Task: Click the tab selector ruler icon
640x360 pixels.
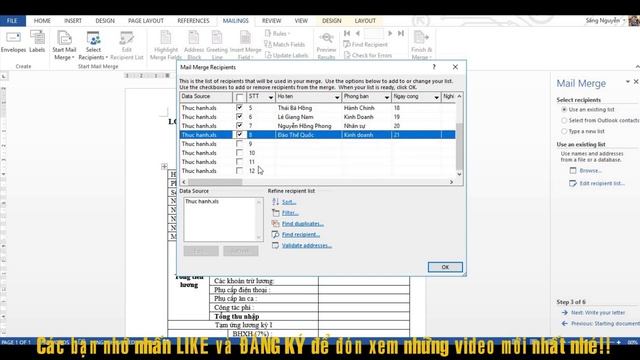Action: click(x=4, y=76)
